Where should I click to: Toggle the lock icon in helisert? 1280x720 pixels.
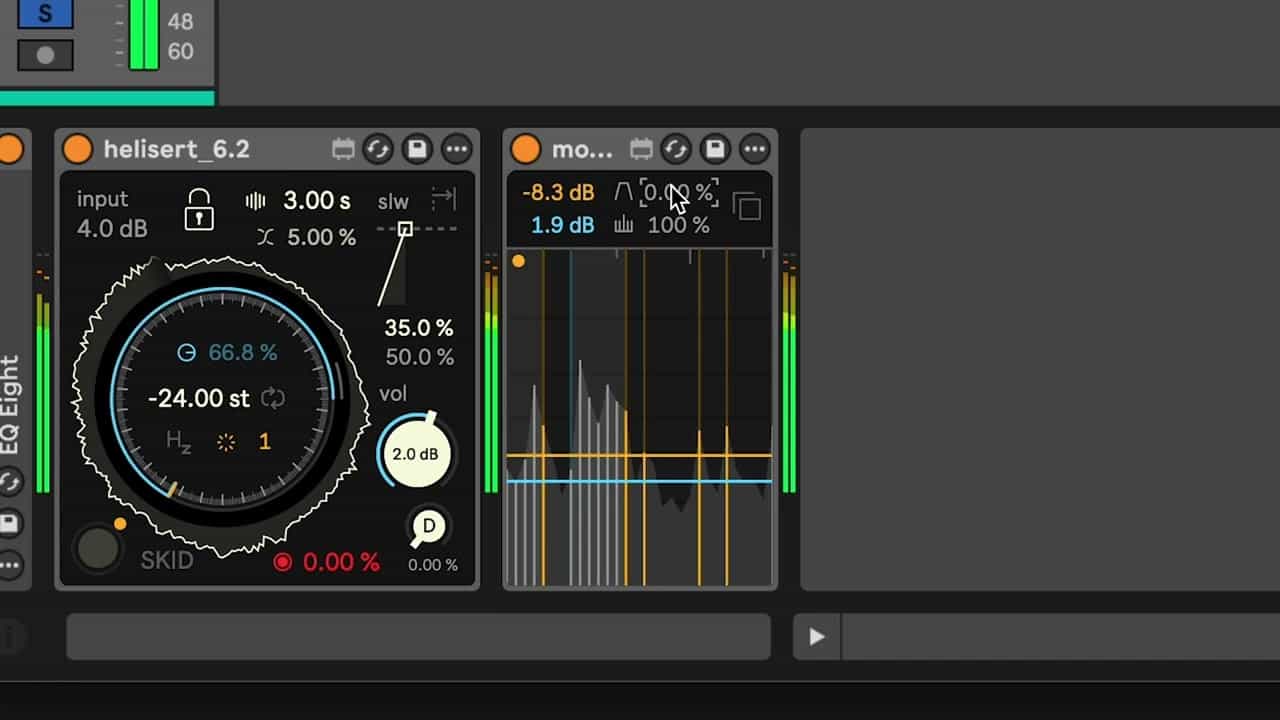pyautogui.click(x=199, y=210)
